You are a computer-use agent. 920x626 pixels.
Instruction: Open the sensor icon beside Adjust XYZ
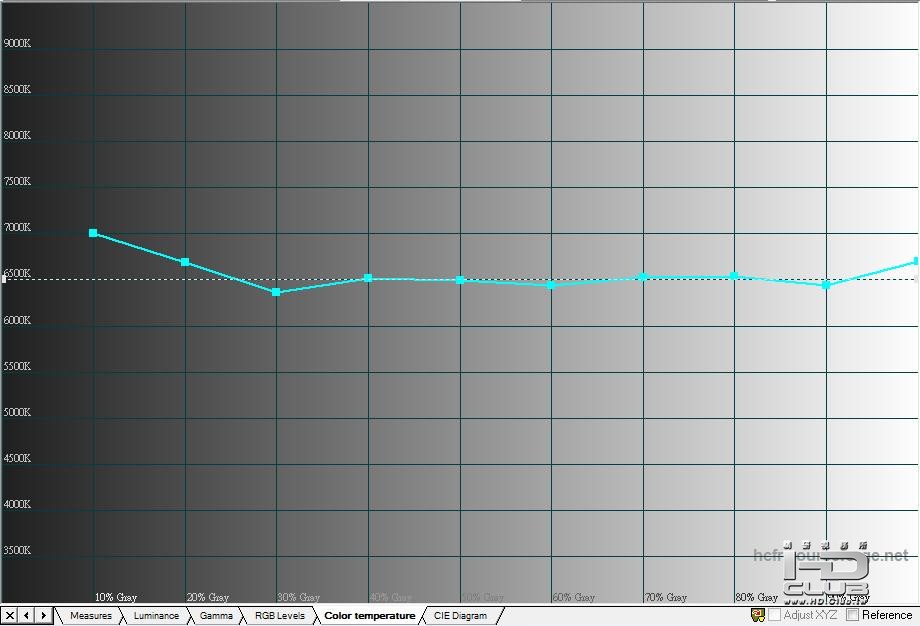[x=757, y=615]
